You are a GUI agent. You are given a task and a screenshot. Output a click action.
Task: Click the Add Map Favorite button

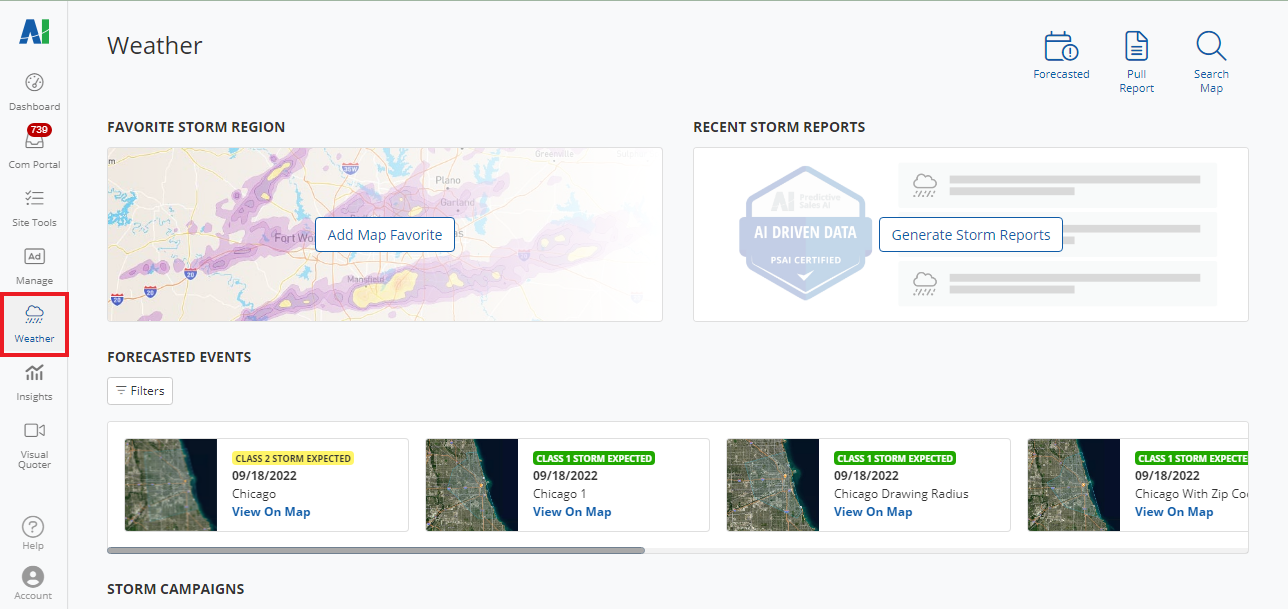(x=385, y=235)
